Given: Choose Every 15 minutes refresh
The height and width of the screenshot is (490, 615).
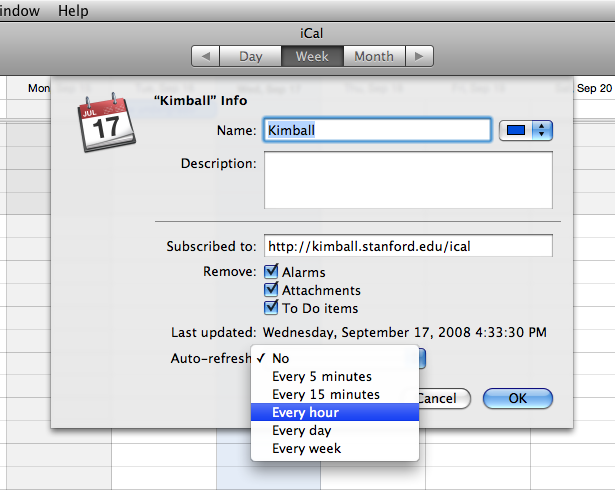Looking at the screenshot, I should (x=335, y=394).
